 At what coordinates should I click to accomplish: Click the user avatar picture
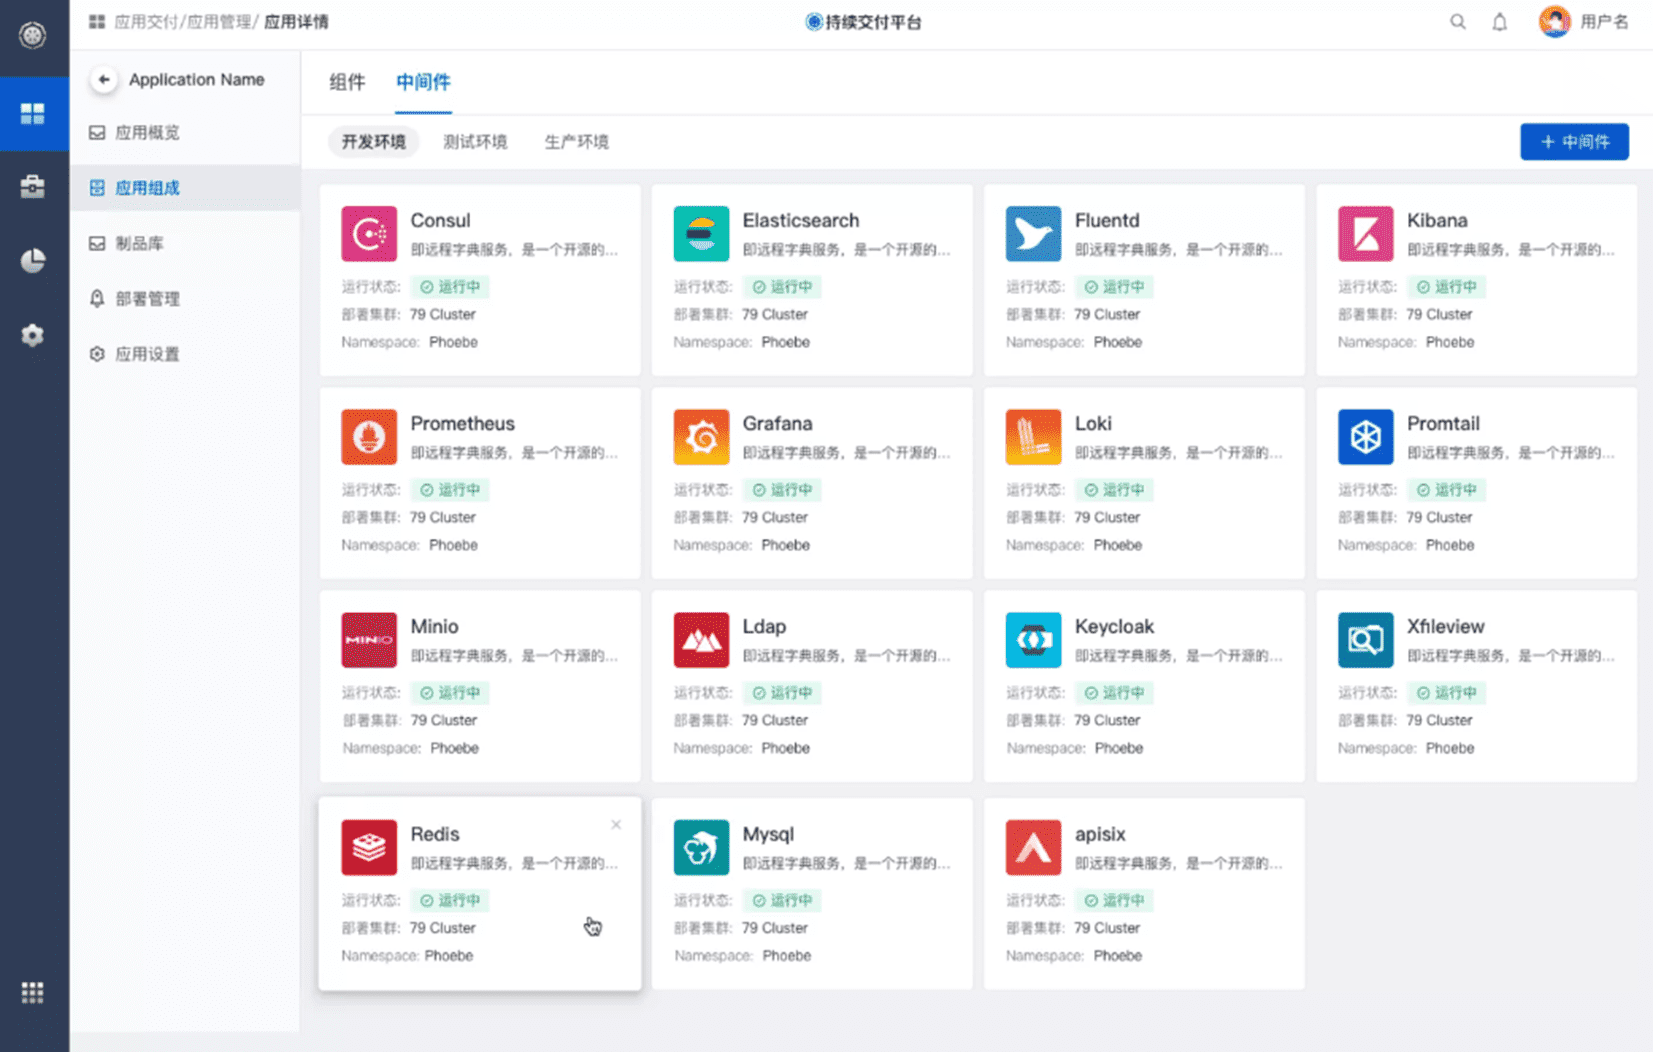pyautogui.click(x=1555, y=22)
